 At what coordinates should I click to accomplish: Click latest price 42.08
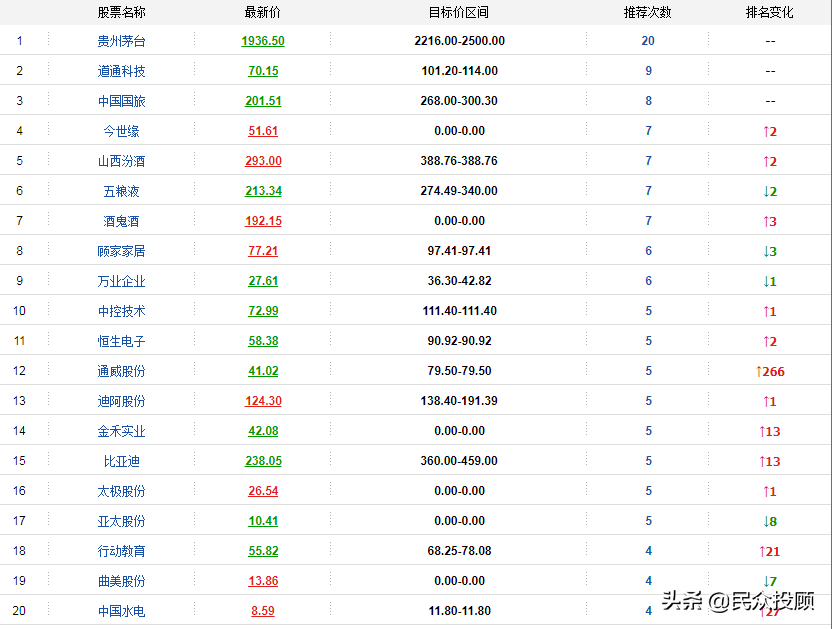tap(263, 430)
